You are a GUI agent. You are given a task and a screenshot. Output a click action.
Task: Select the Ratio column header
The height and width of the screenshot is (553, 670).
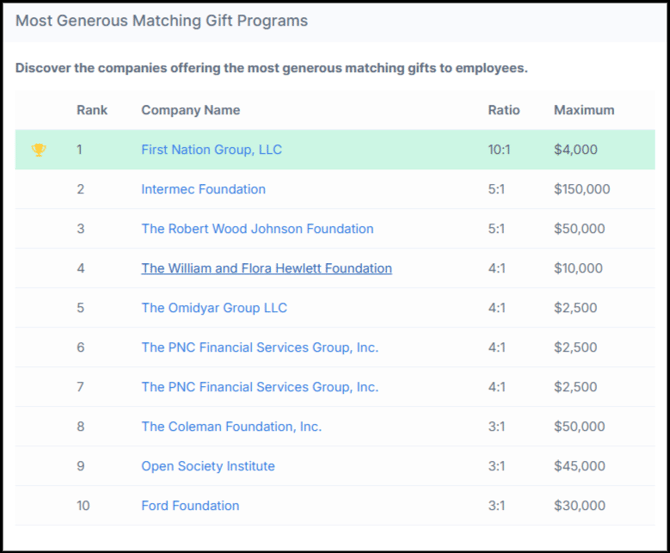coord(504,110)
